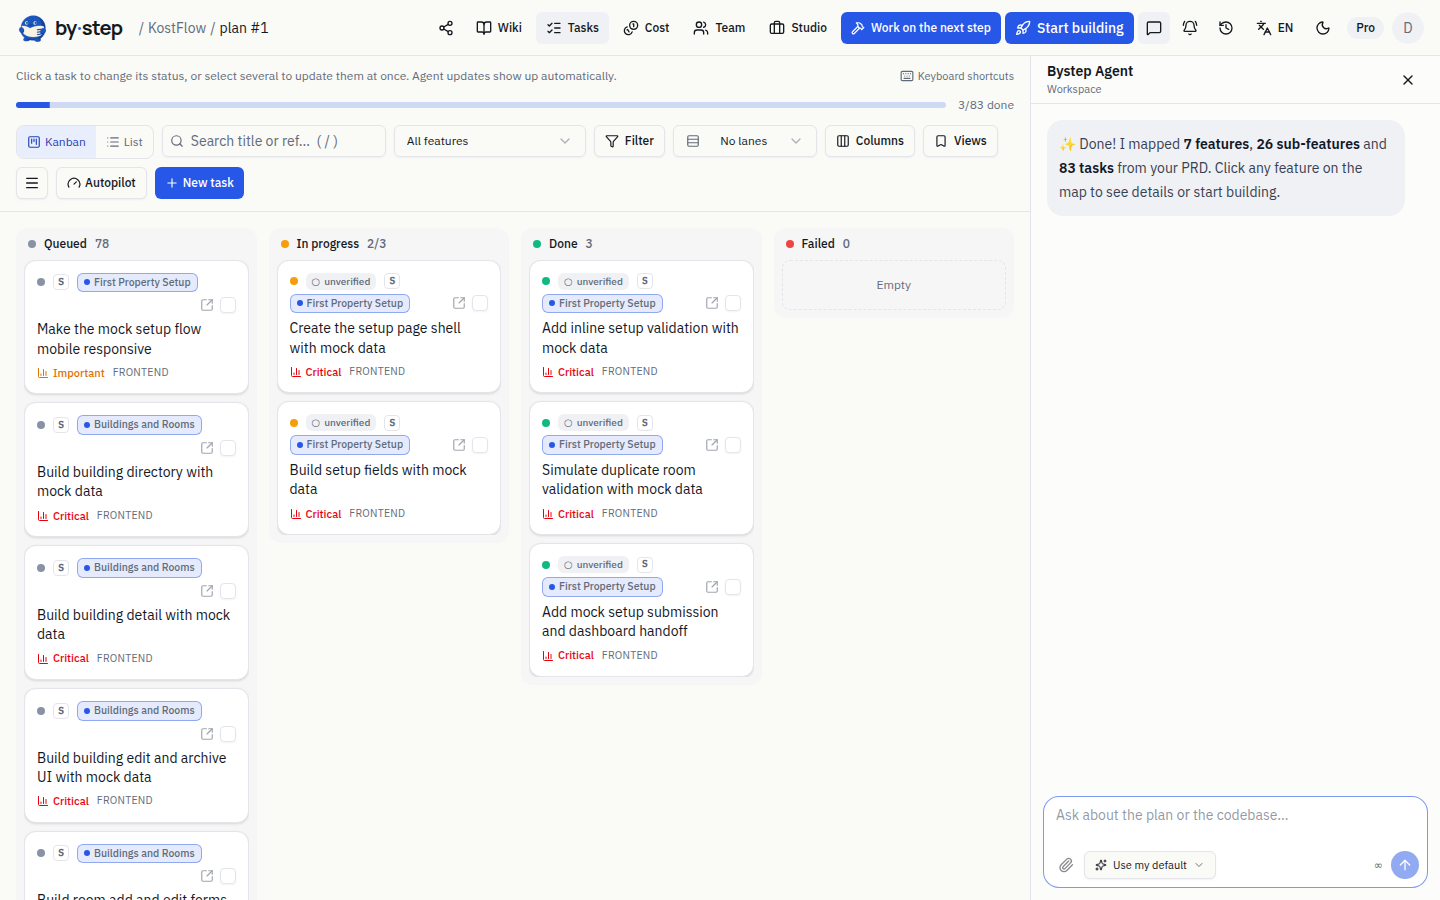1440x900 pixels.
Task: Open 'Build building directory' external link icon
Action: (207, 448)
